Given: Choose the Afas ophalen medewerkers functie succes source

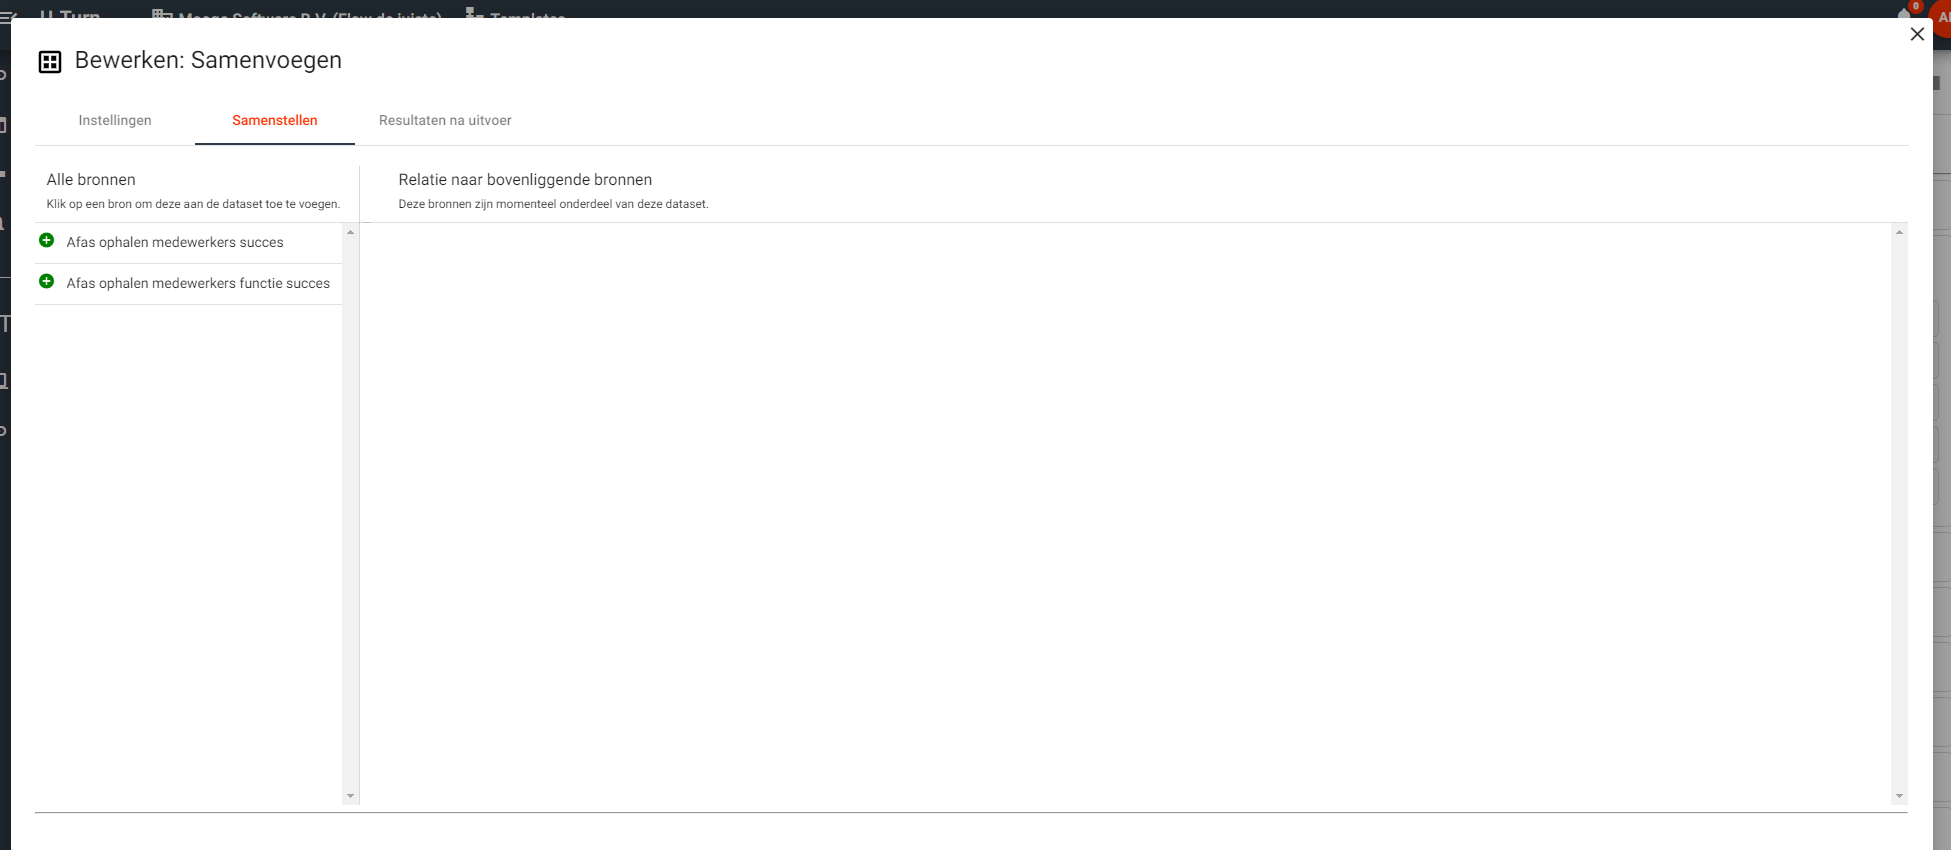Looking at the screenshot, I should point(198,284).
